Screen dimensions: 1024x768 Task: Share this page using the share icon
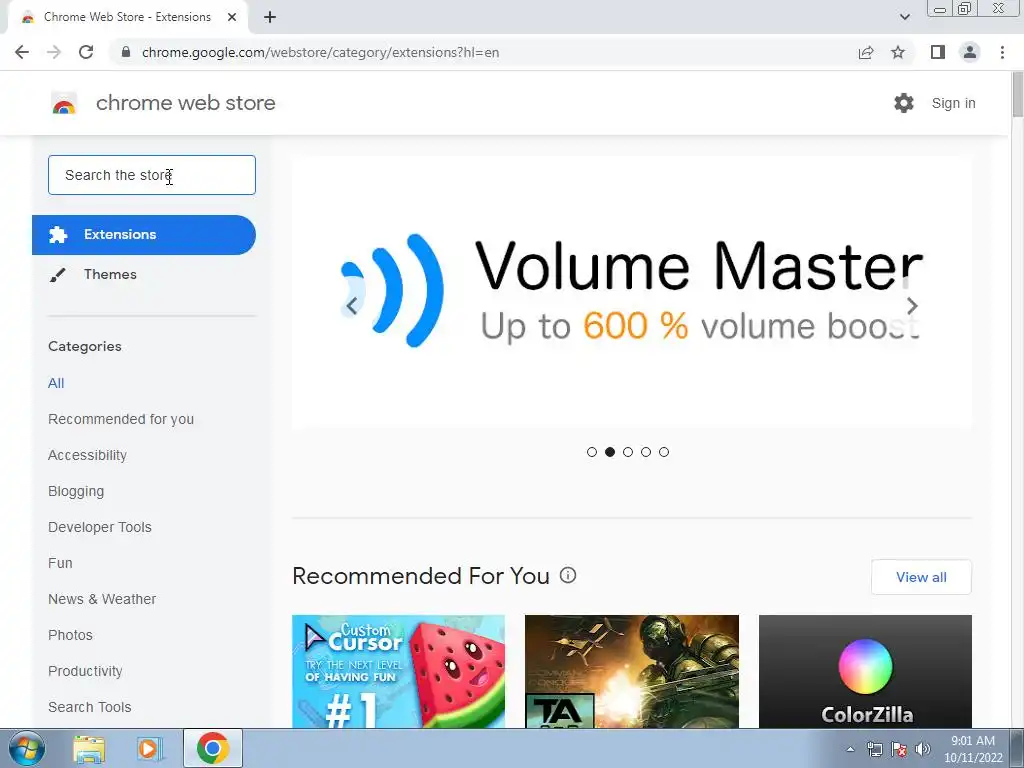point(866,52)
